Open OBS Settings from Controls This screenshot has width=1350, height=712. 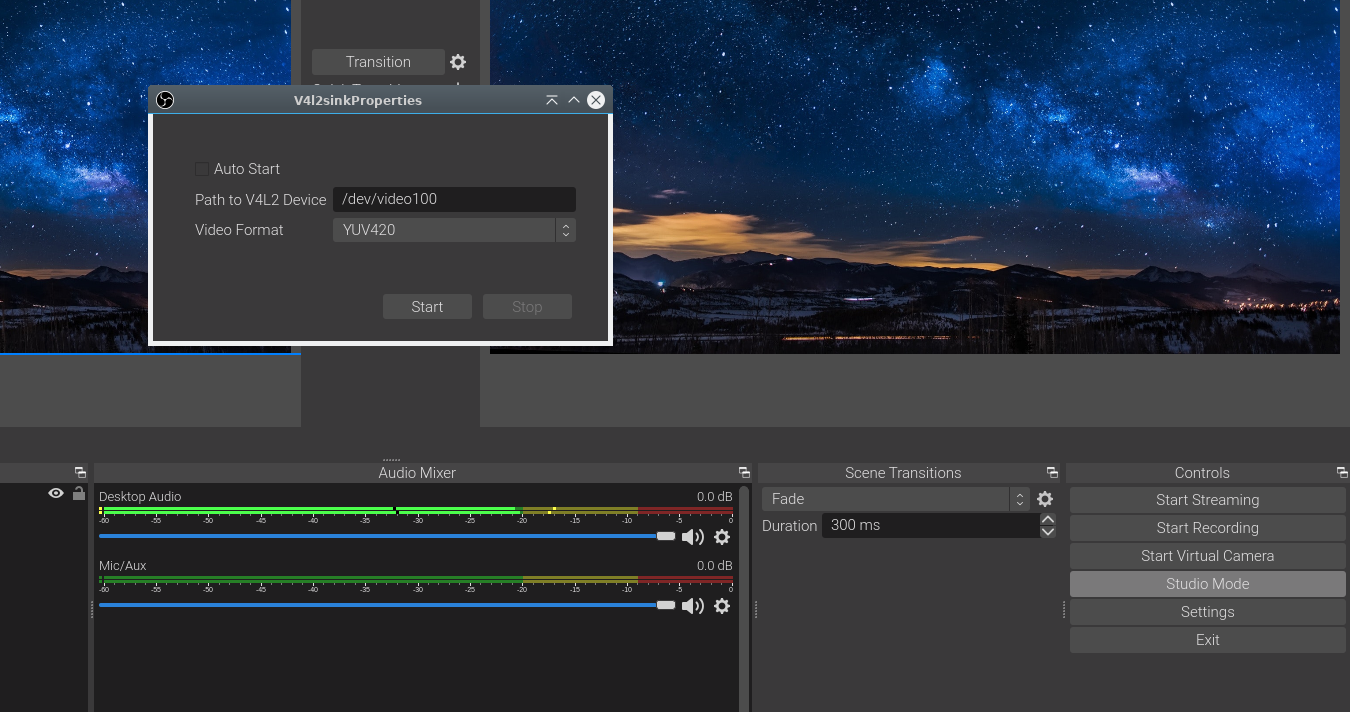(1208, 612)
